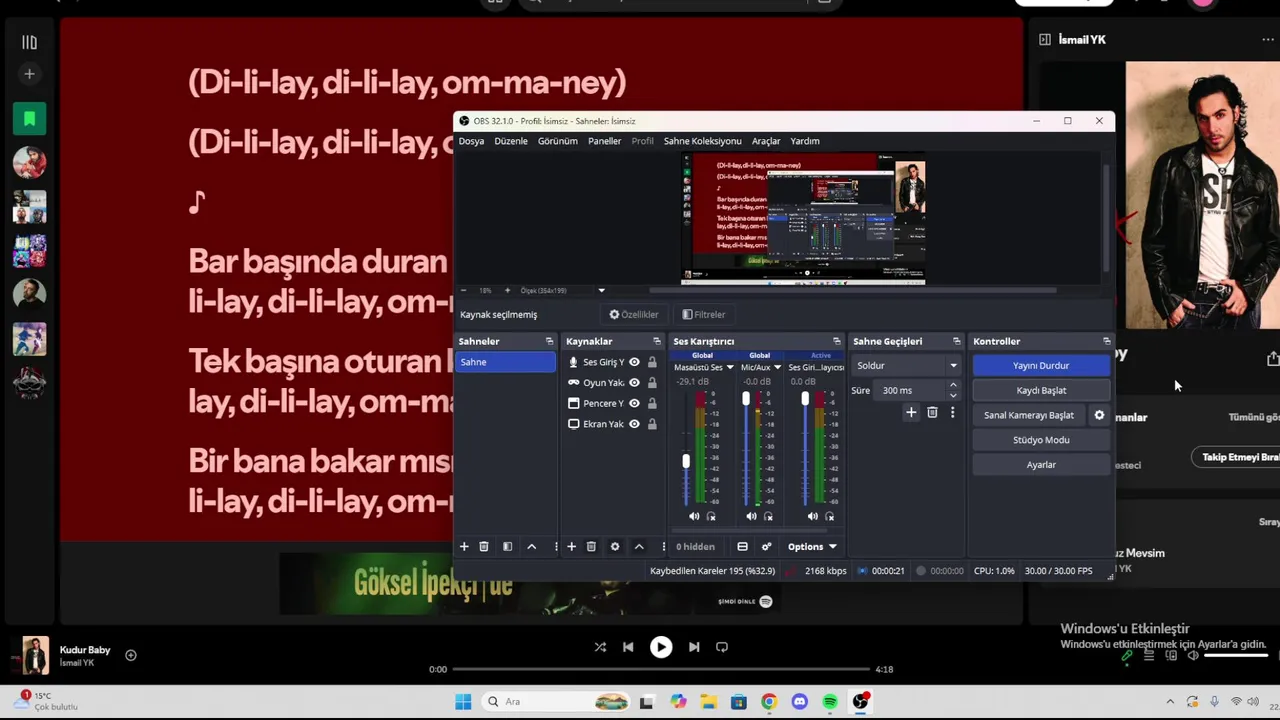Expand Masaüstü Ses channel dropdown arrow
Screen dimensions: 1280x720
730,368
